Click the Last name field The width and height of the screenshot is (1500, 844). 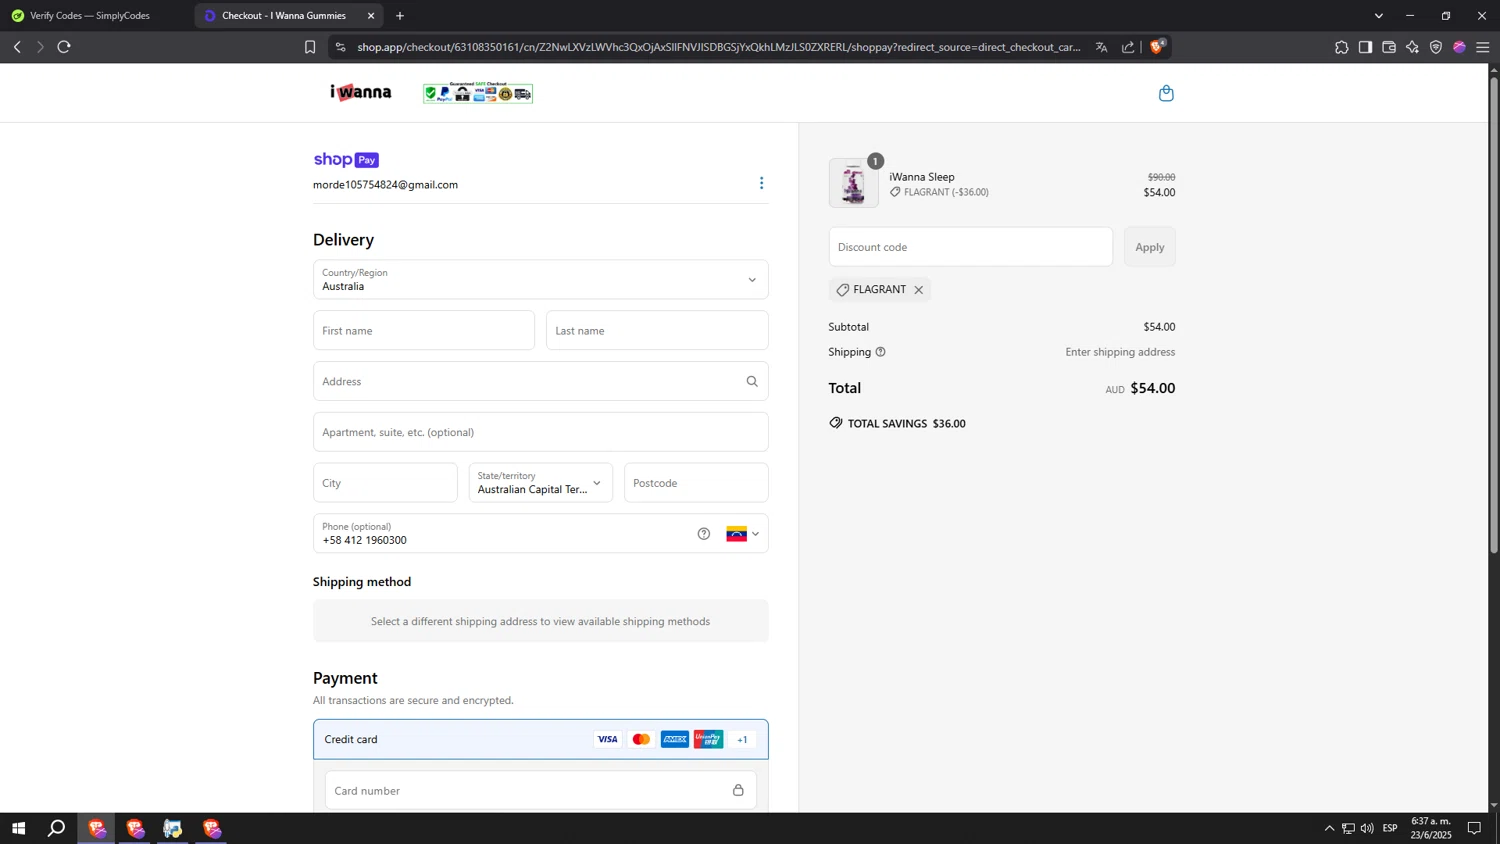pos(657,331)
